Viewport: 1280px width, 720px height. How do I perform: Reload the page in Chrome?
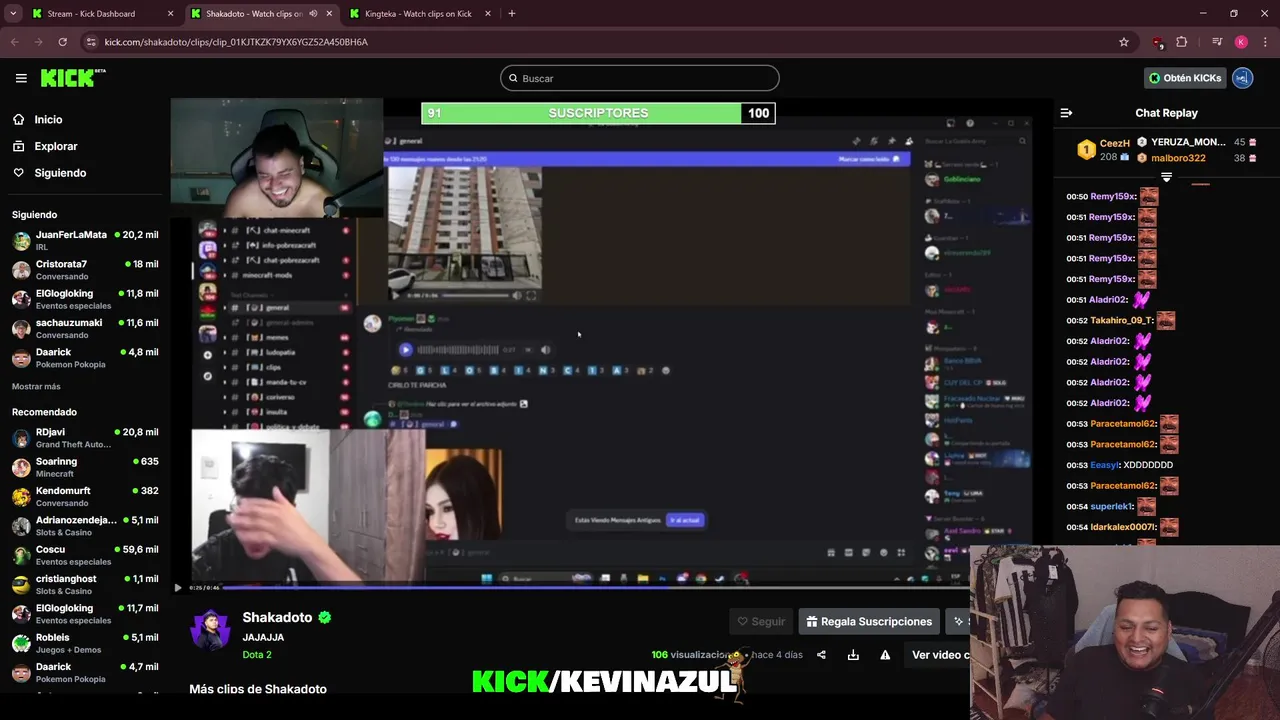(62, 42)
